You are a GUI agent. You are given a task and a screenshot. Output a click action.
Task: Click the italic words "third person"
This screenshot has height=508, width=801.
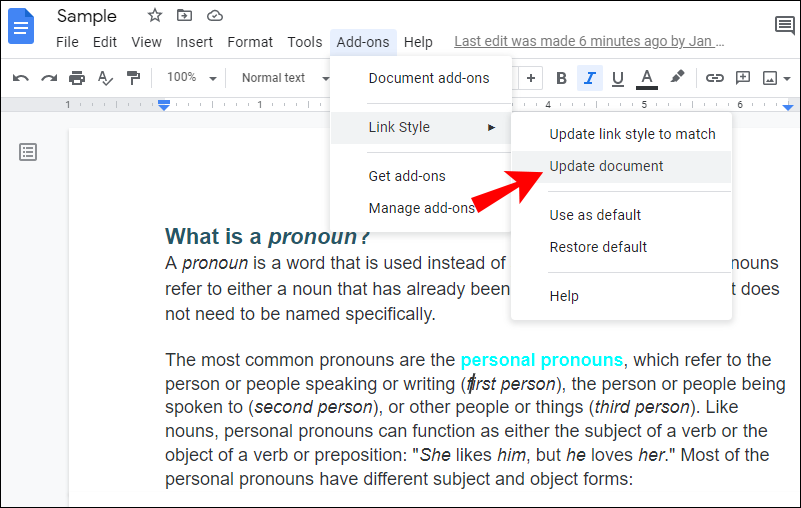[642, 407]
